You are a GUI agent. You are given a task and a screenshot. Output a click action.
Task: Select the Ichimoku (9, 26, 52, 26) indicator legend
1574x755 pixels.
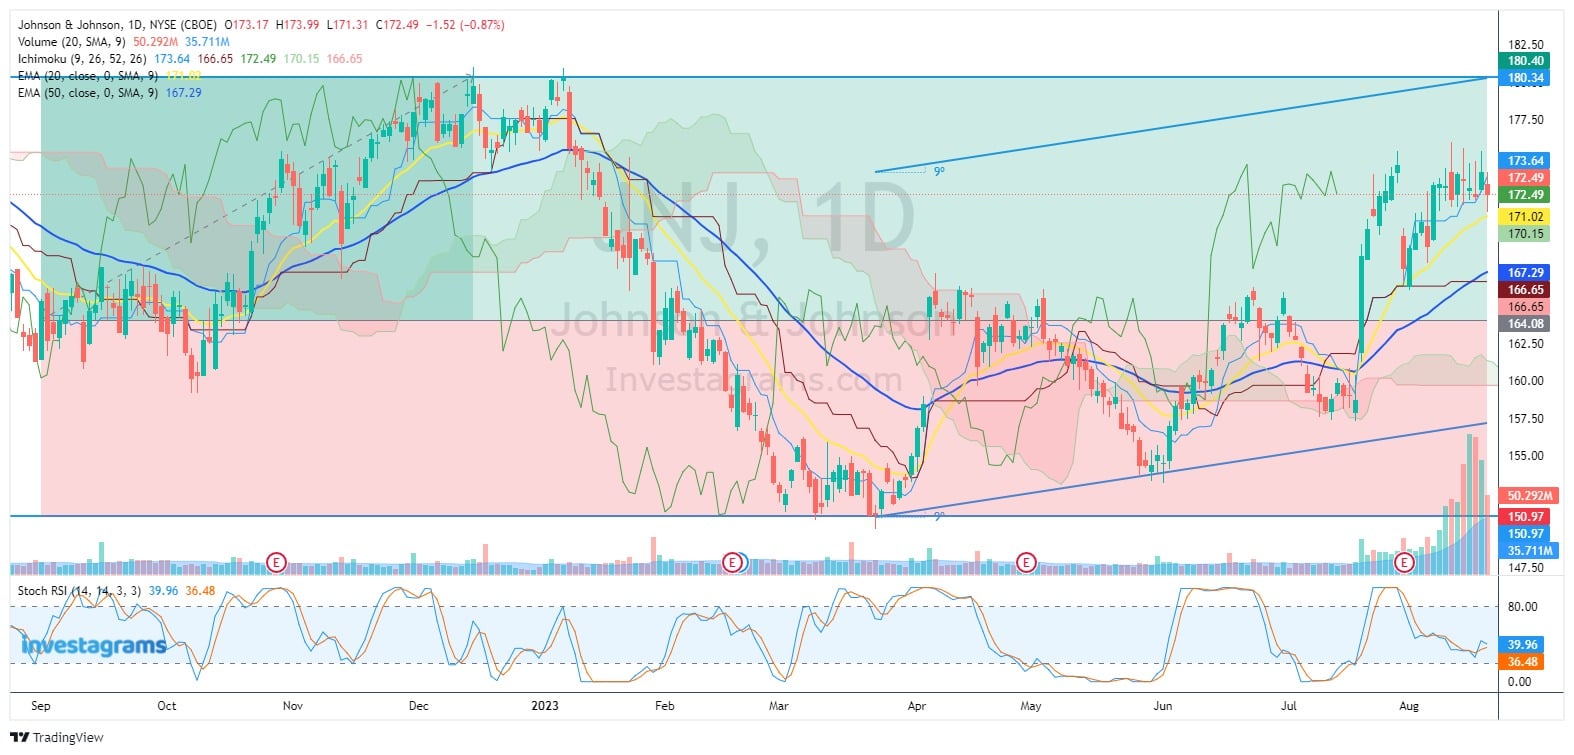(x=83, y=59)
